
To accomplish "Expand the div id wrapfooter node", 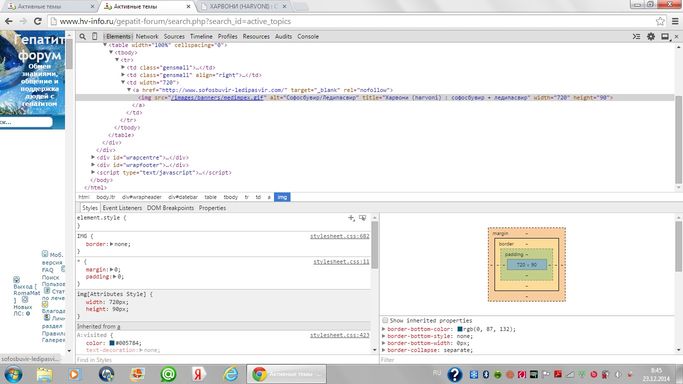I will tap(93, 165).
